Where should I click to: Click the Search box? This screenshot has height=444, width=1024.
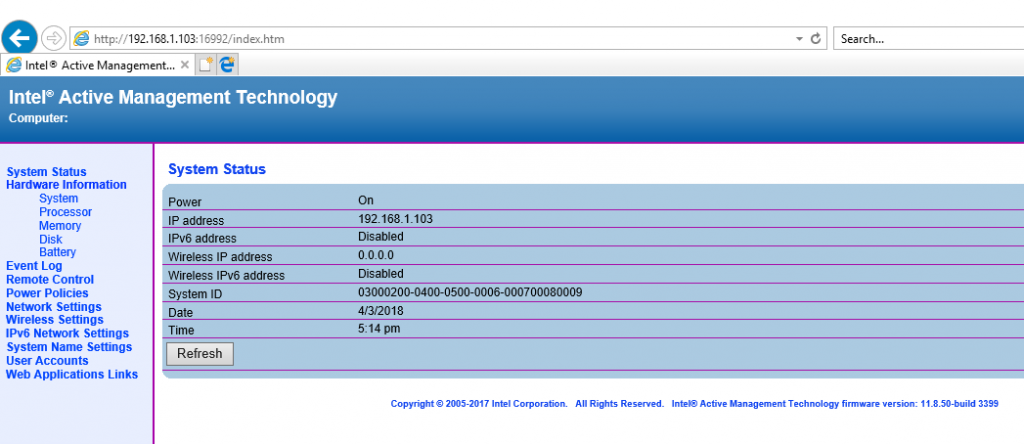[x=929, y=39]
